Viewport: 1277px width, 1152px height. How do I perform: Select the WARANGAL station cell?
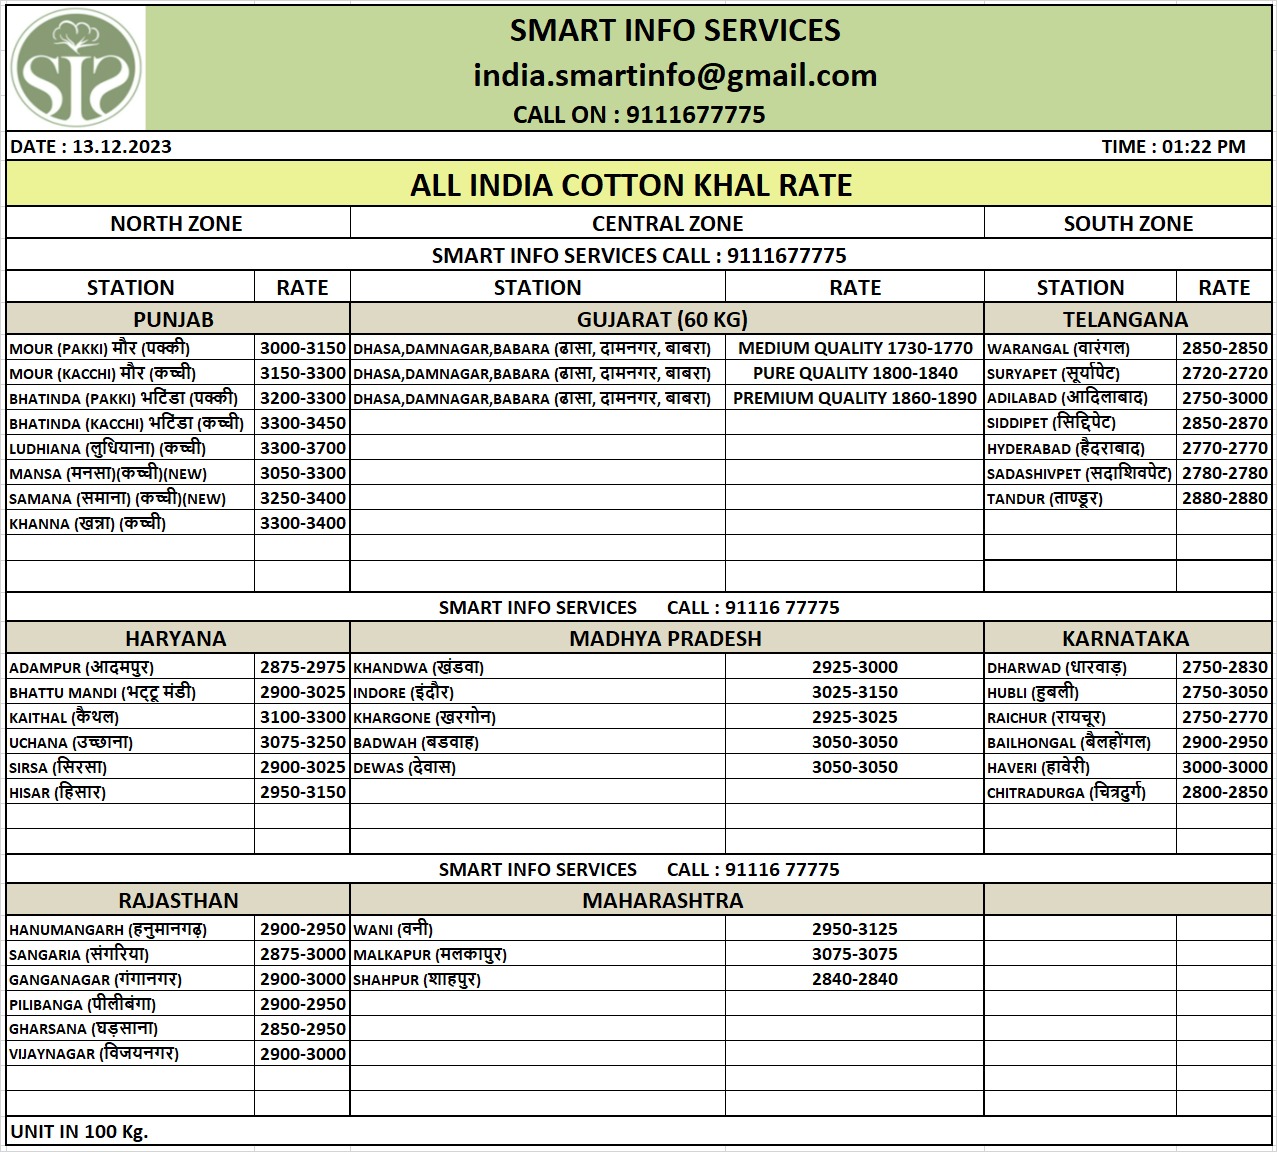tap(1079, 349)
